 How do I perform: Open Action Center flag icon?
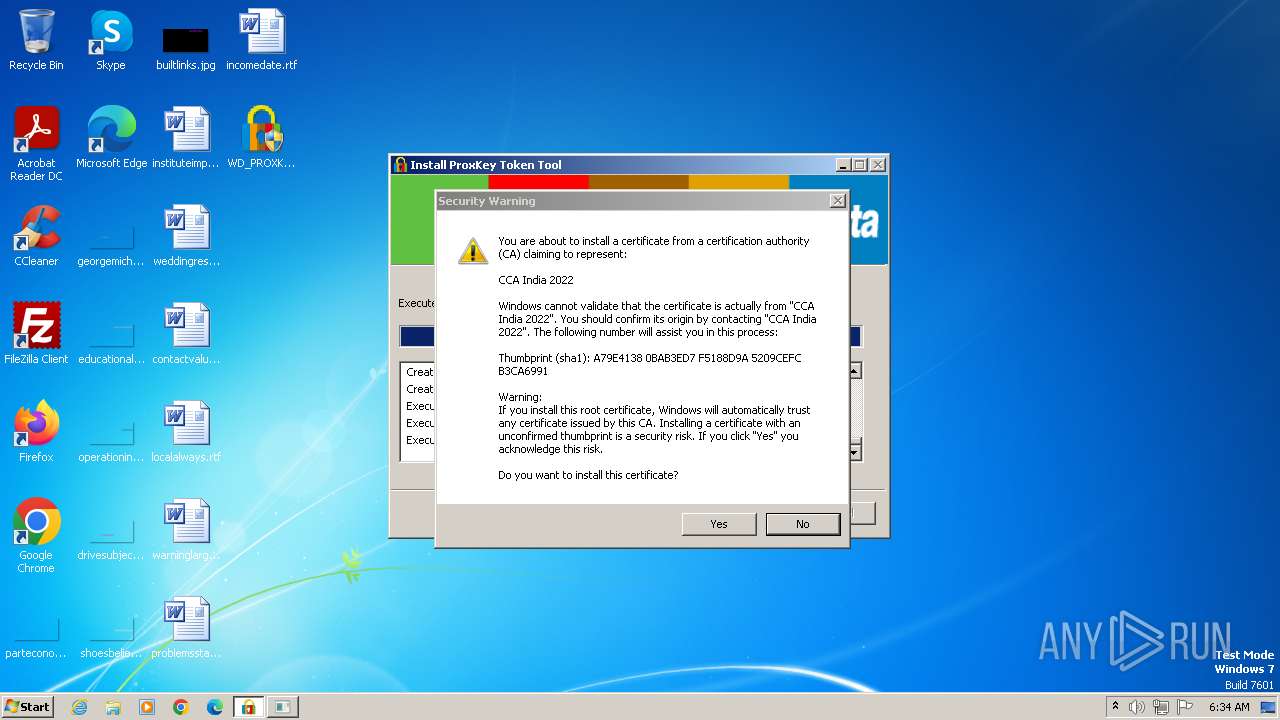pos(1185,707)
